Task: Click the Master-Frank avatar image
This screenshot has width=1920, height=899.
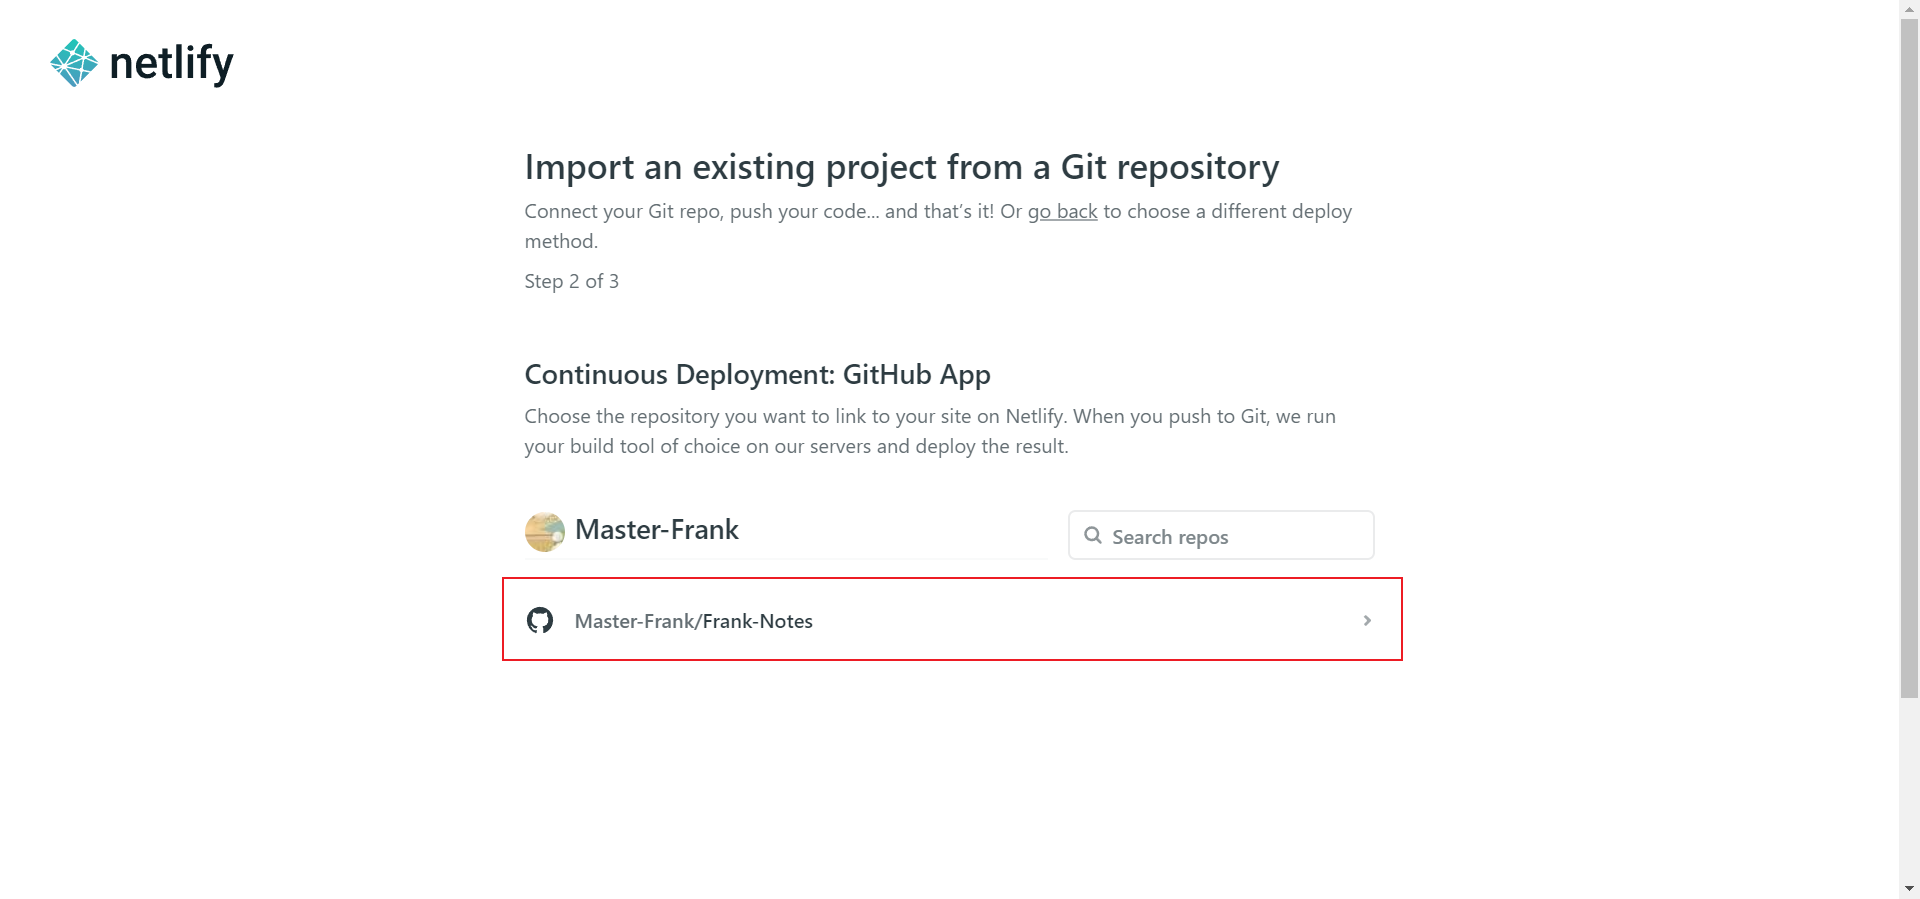Action: (x=545, y=532)
